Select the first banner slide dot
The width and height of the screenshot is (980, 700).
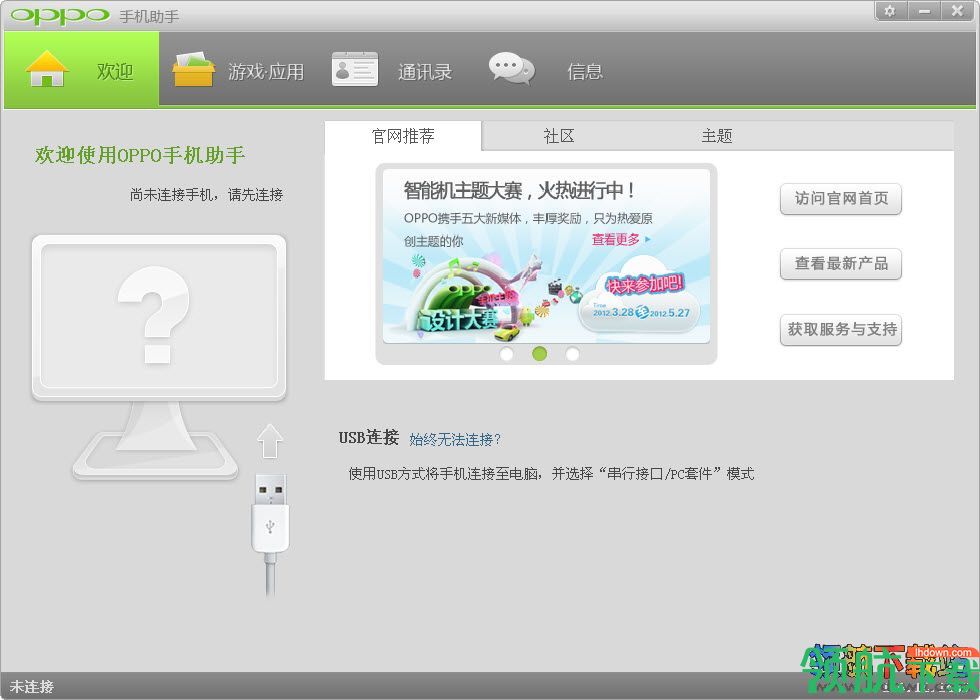(507, 354)
